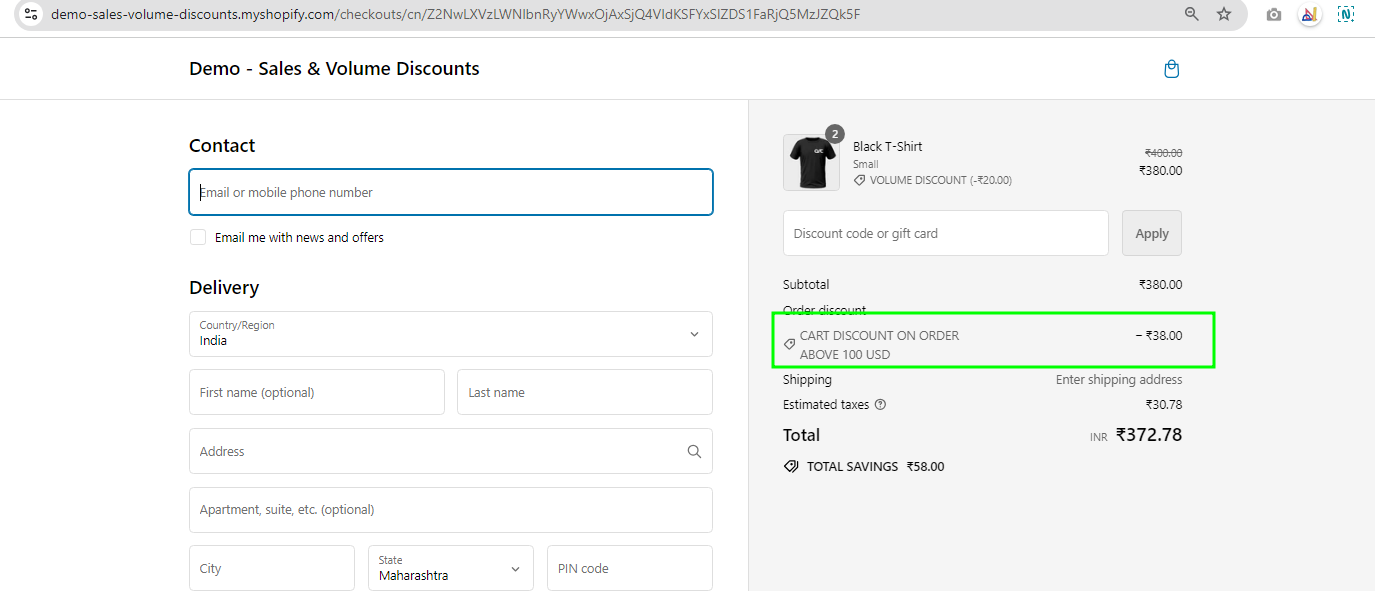Click the Last name field

[x=584, y=392]
